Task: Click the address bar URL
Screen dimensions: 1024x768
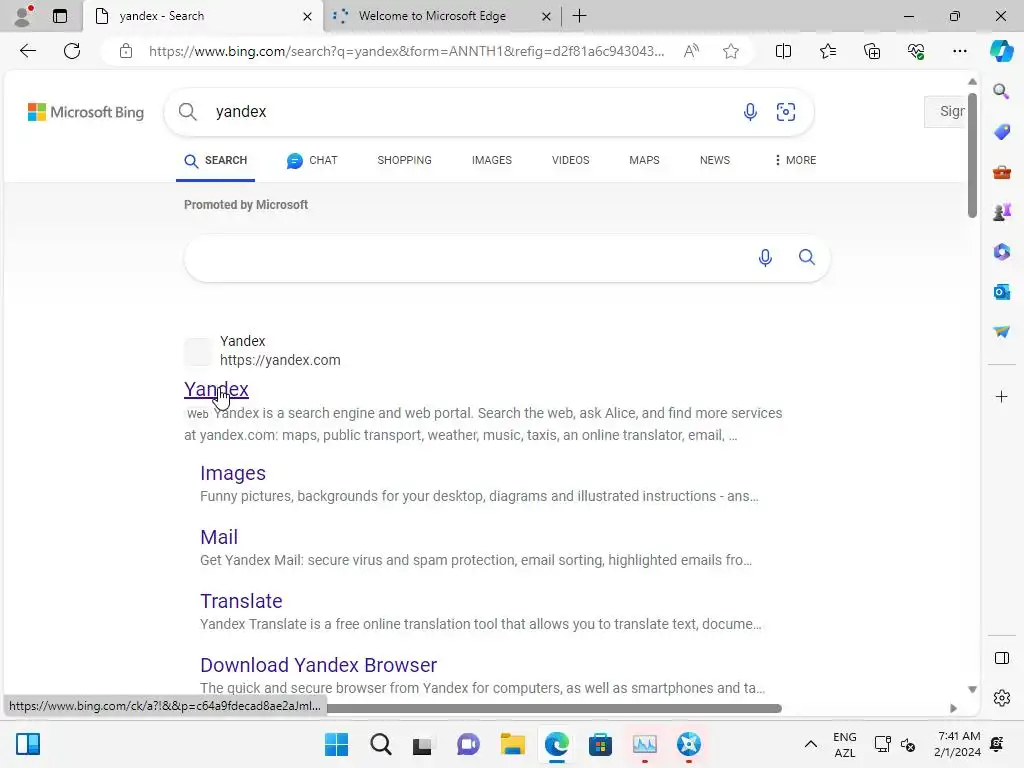Action: click(406, 52)
